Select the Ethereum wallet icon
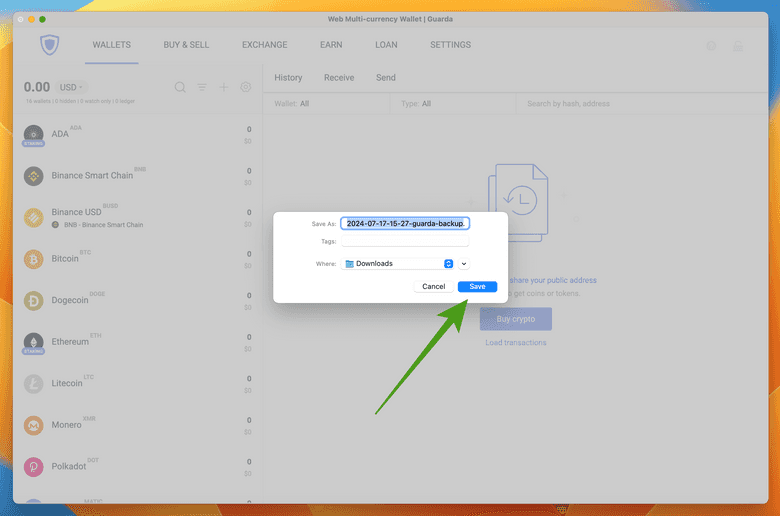Image resolution: width=780 pixels, height=516 pixels. click(34, 341)
